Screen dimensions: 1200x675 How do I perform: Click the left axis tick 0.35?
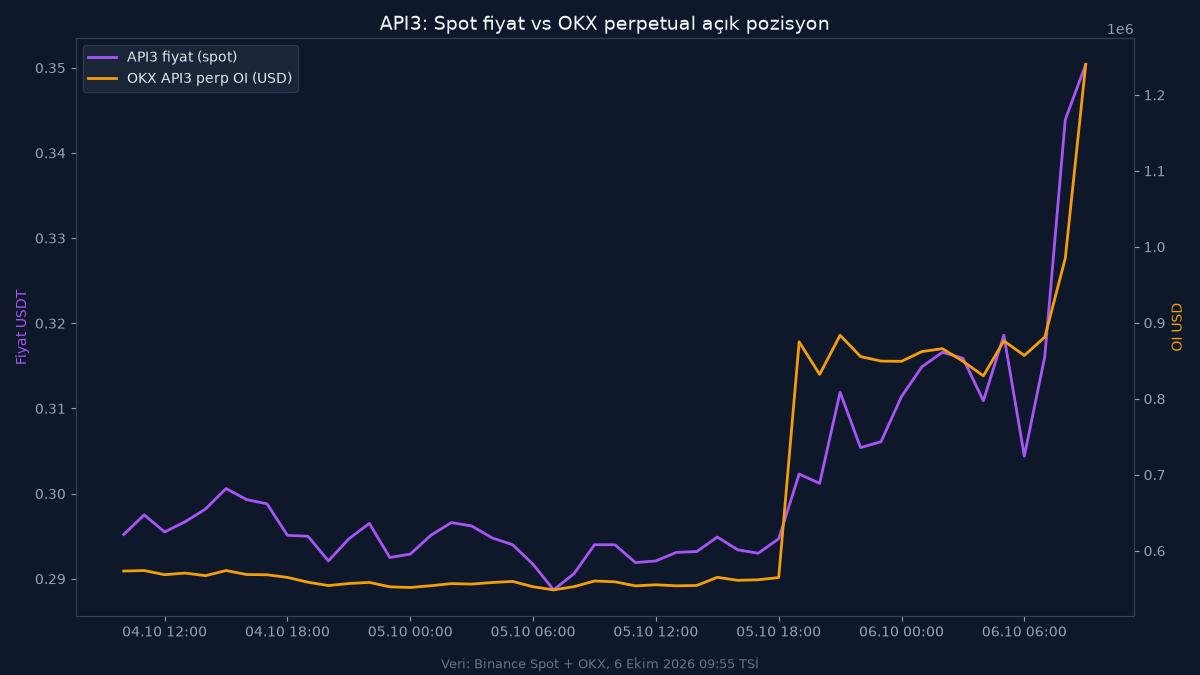click(x=50, y=68)
